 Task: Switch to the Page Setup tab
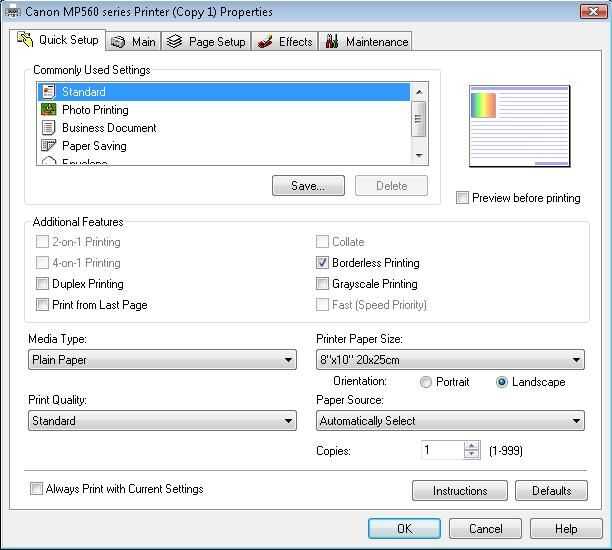pos(206,41)
